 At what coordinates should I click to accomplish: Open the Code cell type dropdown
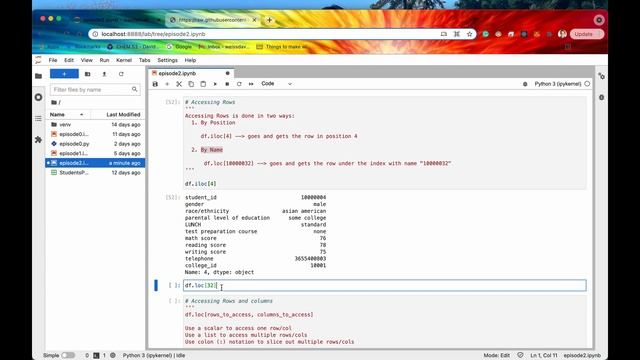point(276,84)
